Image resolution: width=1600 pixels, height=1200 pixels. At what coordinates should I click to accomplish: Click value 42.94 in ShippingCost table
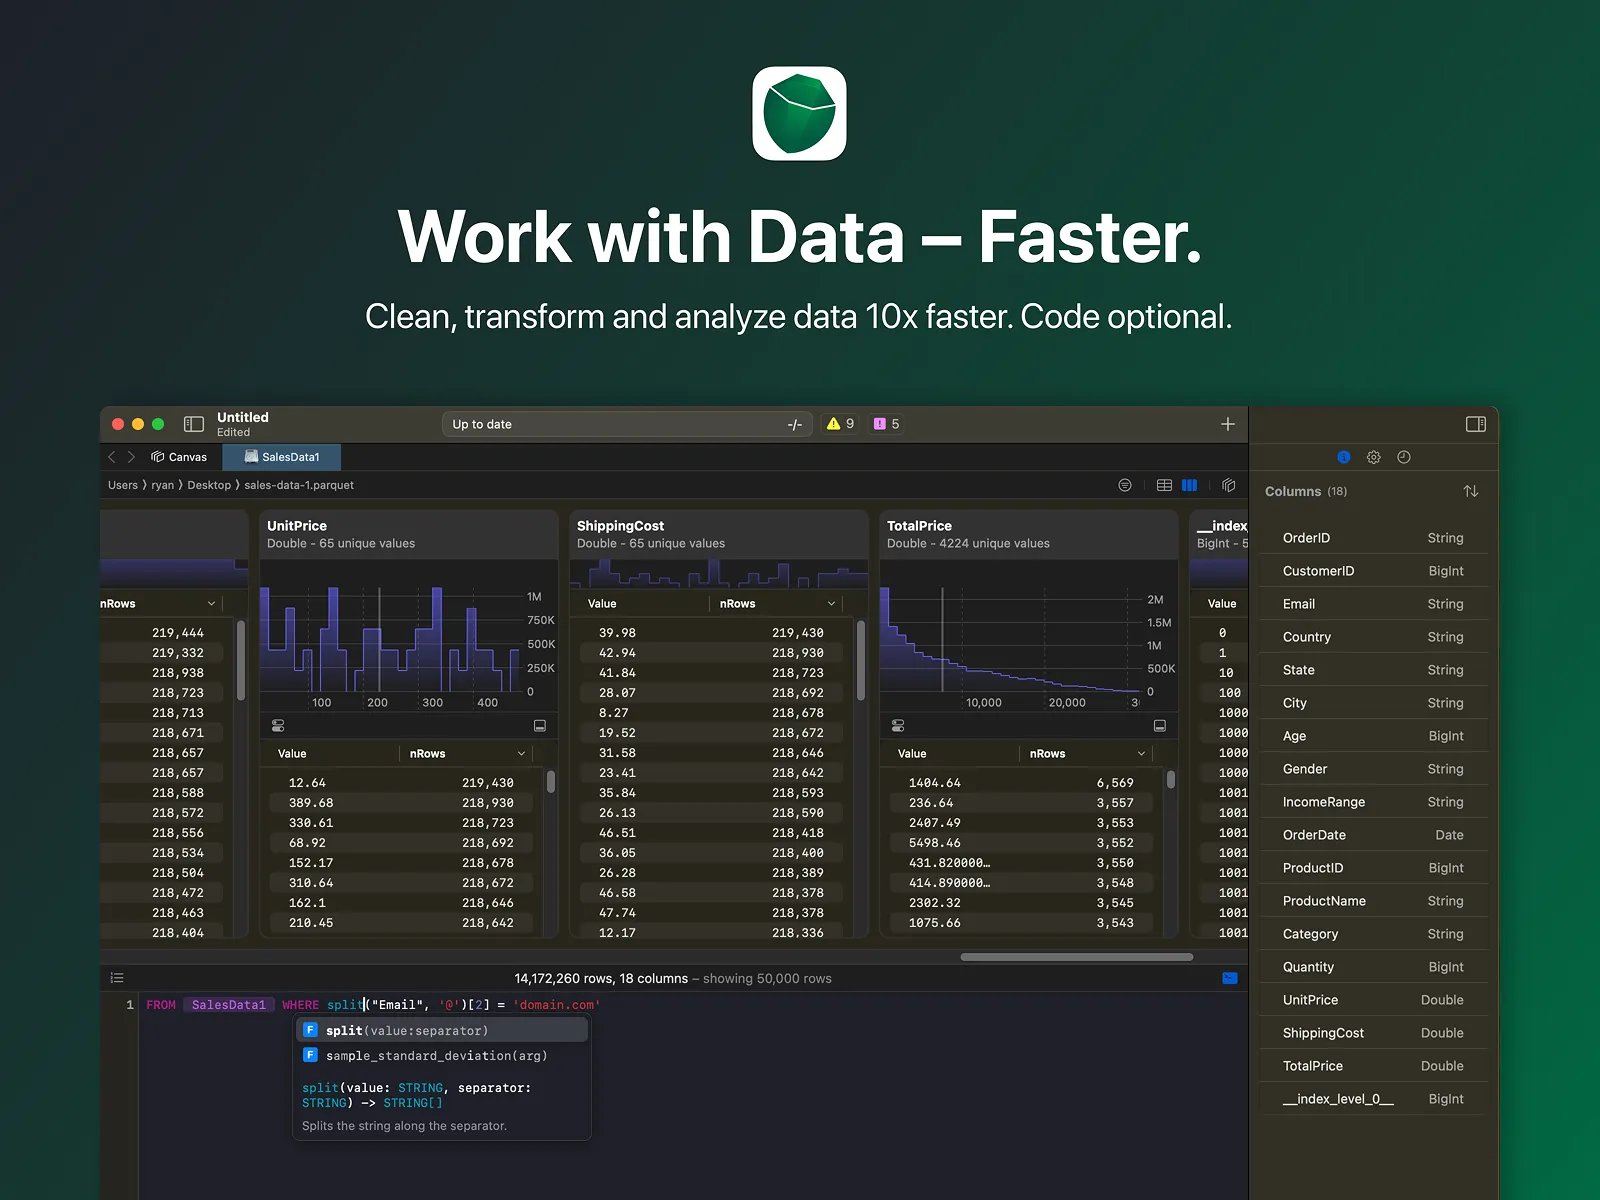click(617, 653)
